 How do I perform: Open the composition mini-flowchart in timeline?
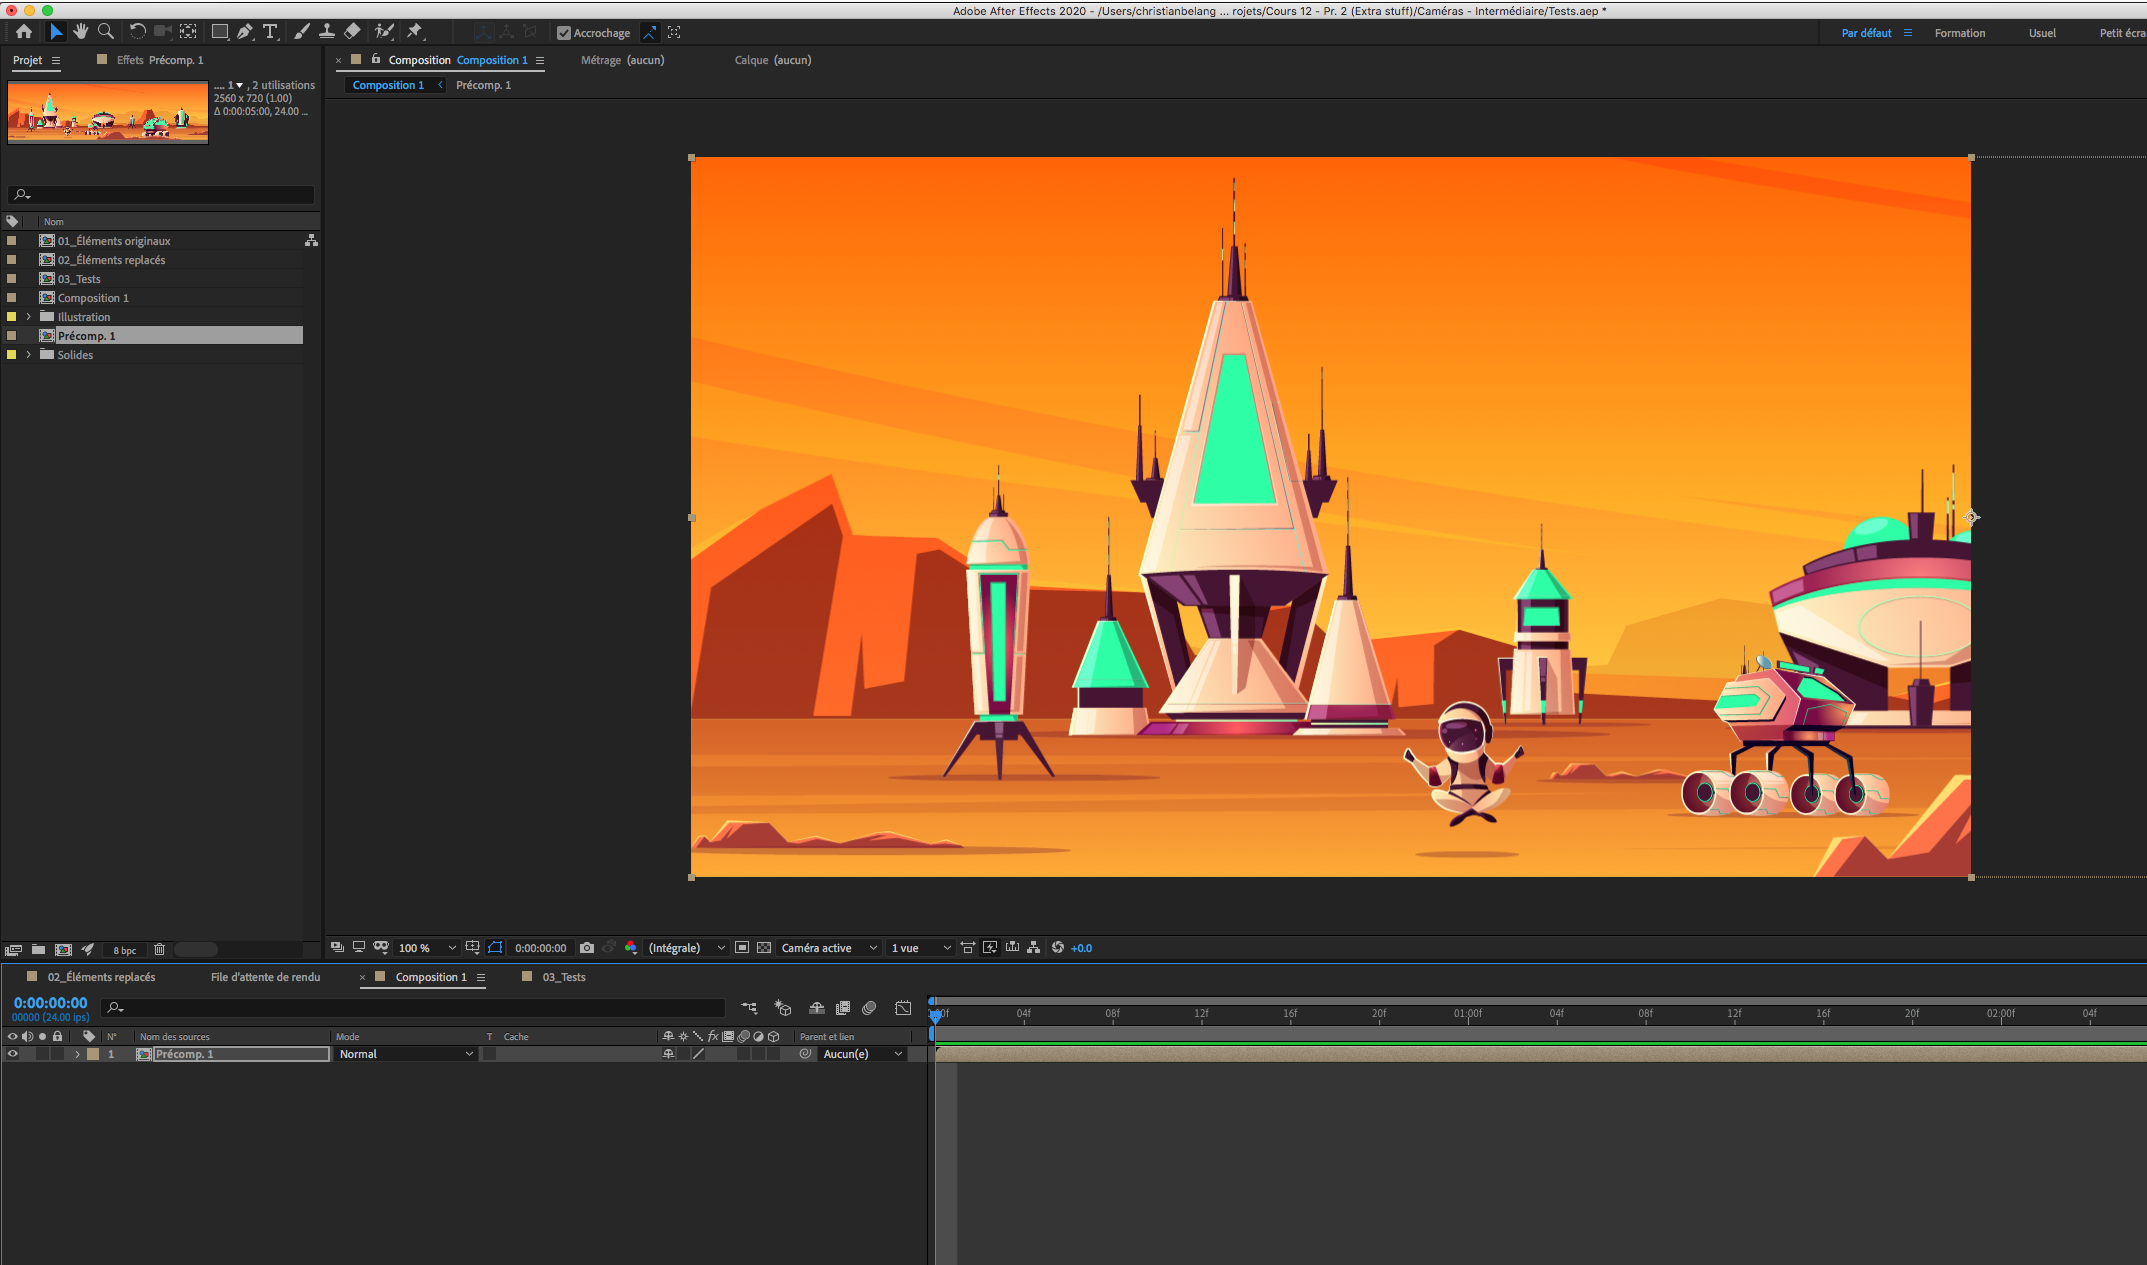[749, 1008]
